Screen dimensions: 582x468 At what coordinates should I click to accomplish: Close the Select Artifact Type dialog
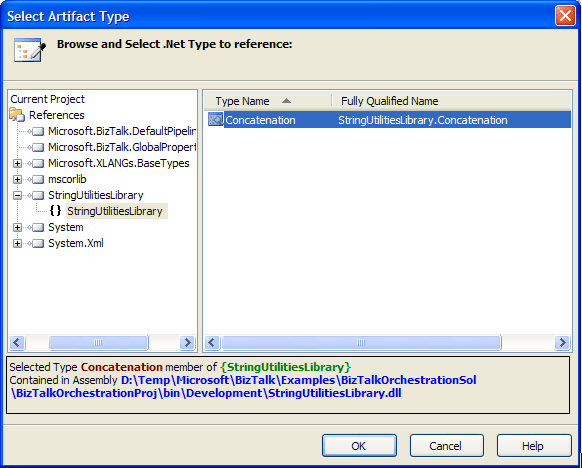pyautogui.click(x=565, y=16)
